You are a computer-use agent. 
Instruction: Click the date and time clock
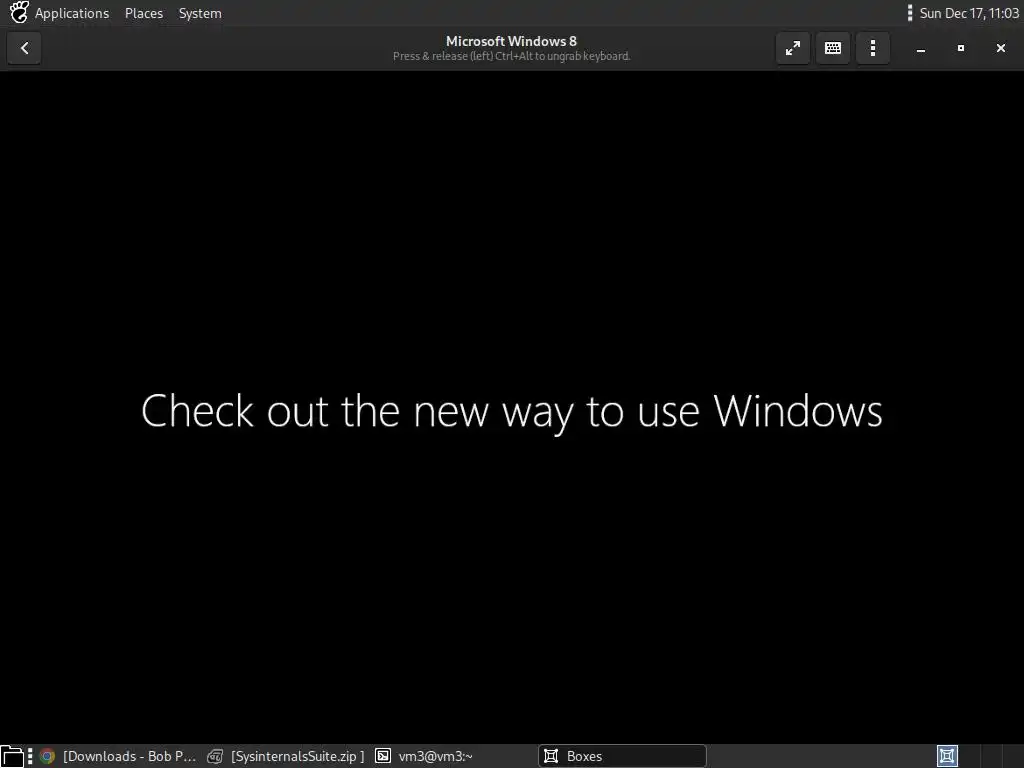click(x=969, y=13)
